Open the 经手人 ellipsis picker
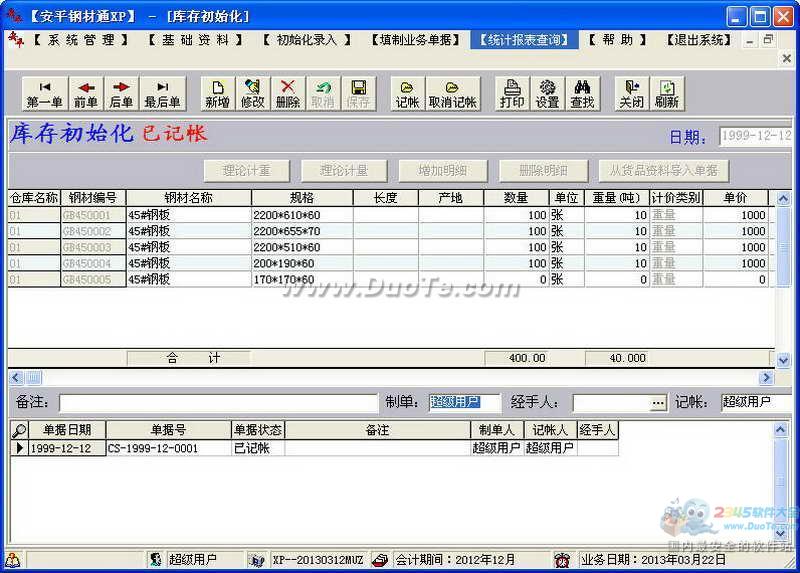 pyautogui.click(x=658, y=403)
